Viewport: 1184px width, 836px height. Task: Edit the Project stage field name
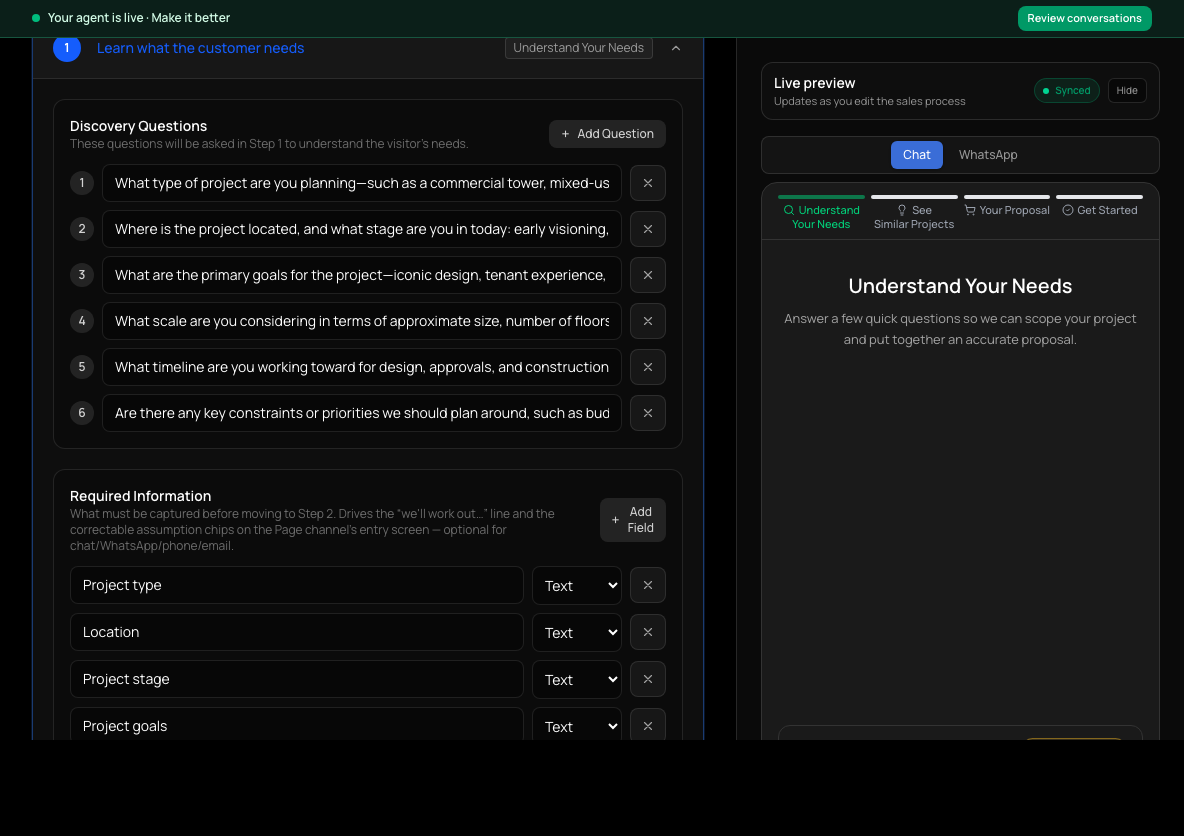tap(297, 679)
